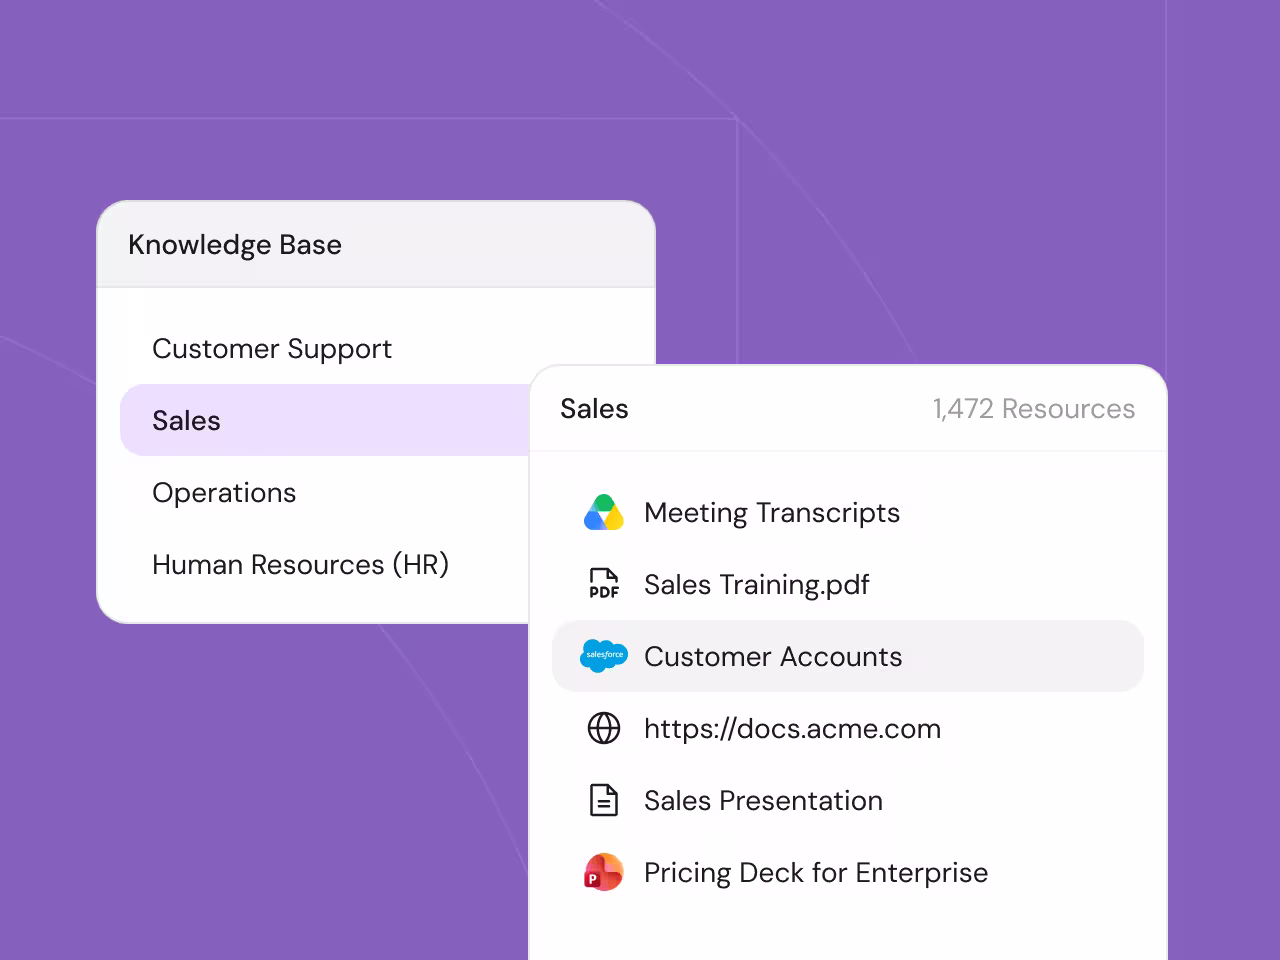This screenshot has width=1280, height=960.
Task: Click the Sales heading in resources panel
Action: click(594, 408)
